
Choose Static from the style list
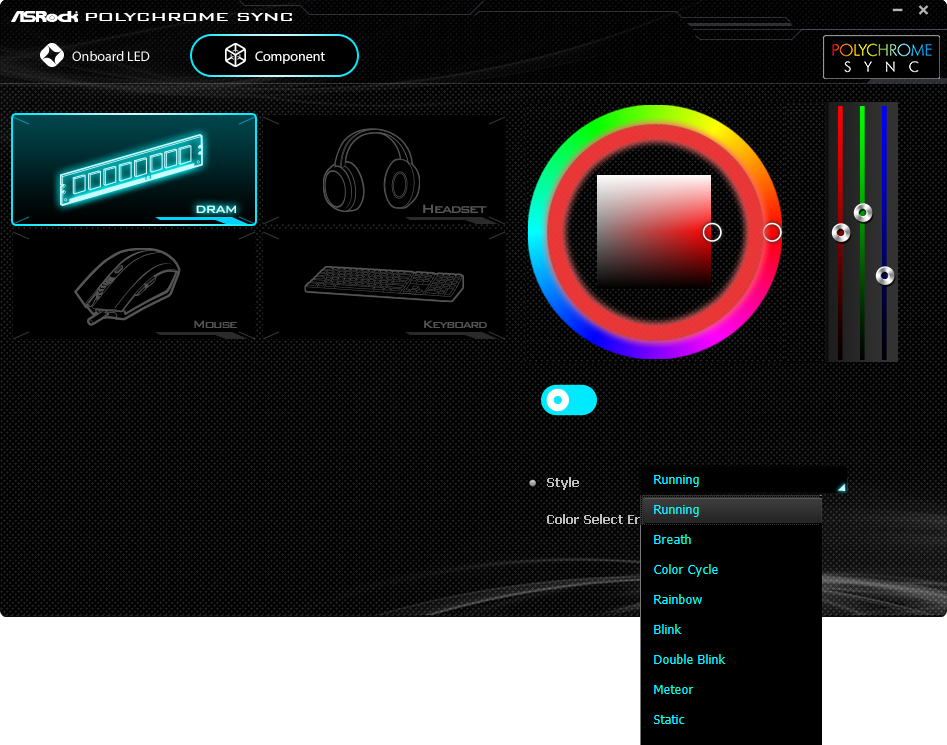coord(731,720)
